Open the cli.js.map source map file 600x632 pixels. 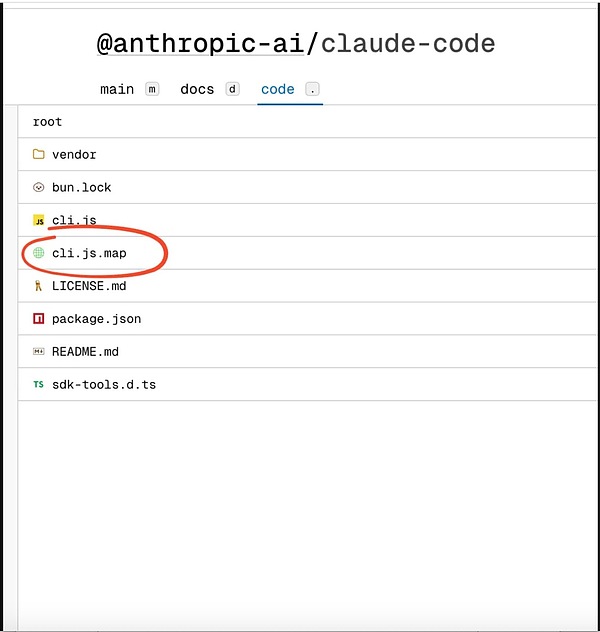tap(89, 253)
